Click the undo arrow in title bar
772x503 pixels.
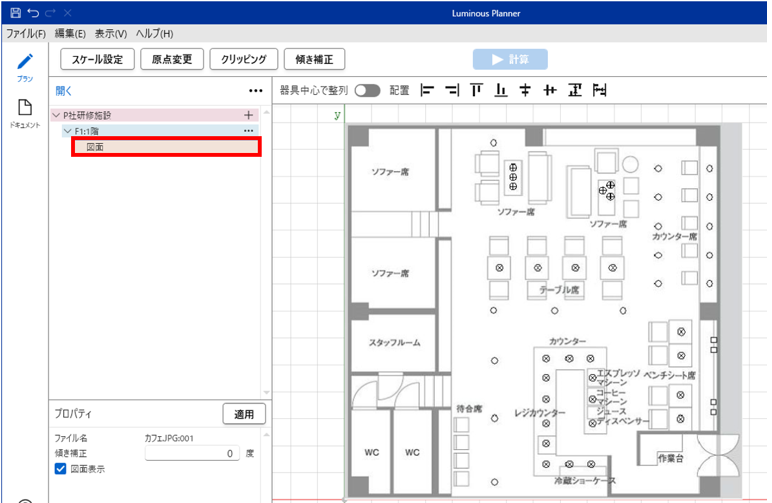click(34, 12)
